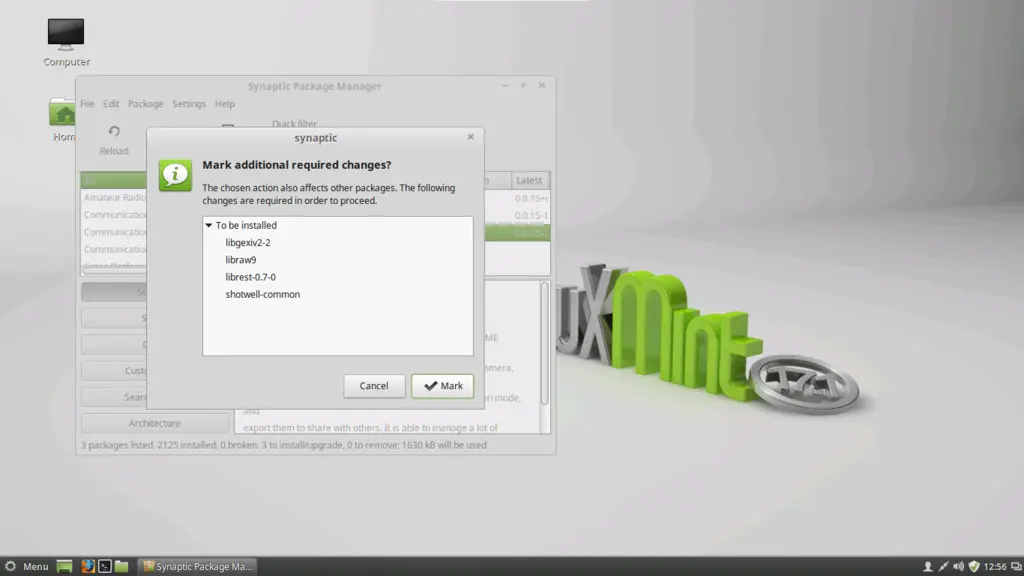Click the Architecture filter button in Synaptic
The image size is (1024, 576).
point(154,423)
